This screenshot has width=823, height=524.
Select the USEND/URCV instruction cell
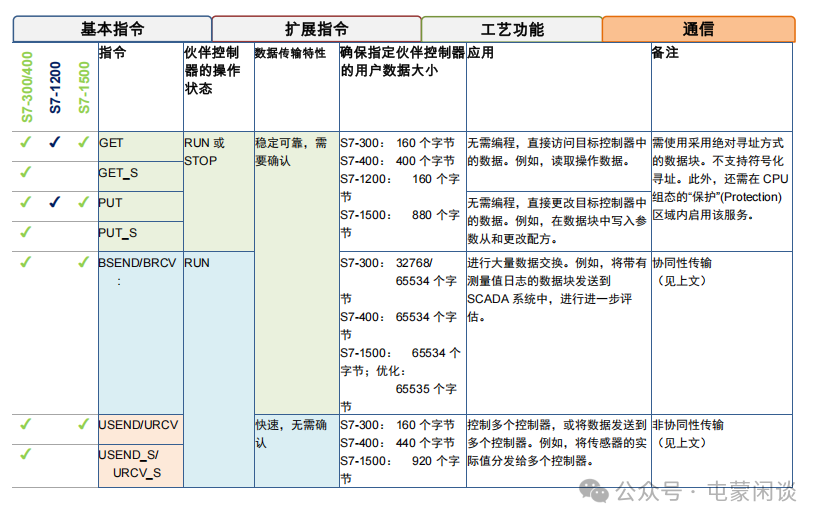pos(141,429)
